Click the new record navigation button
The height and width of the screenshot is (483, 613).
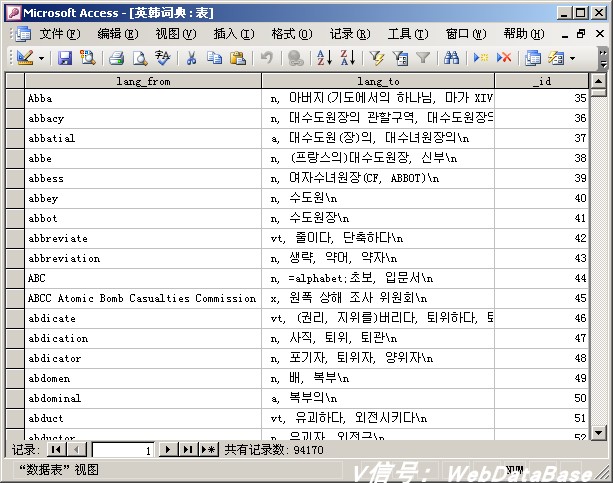pos(208,450)
